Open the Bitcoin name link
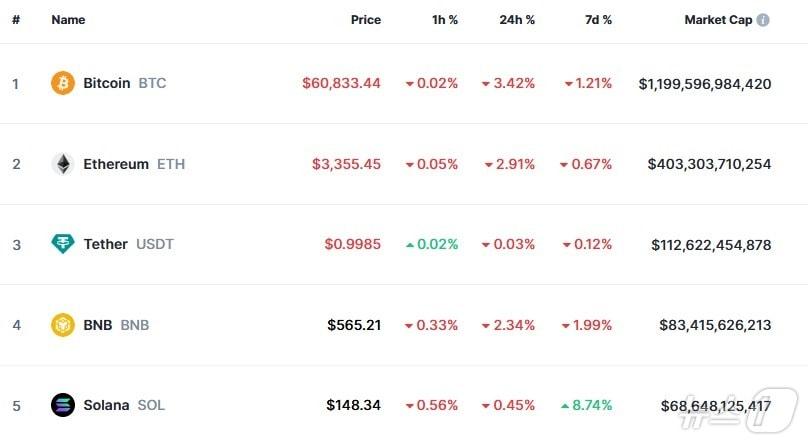808x445 pixels. (x=106, y=83)
